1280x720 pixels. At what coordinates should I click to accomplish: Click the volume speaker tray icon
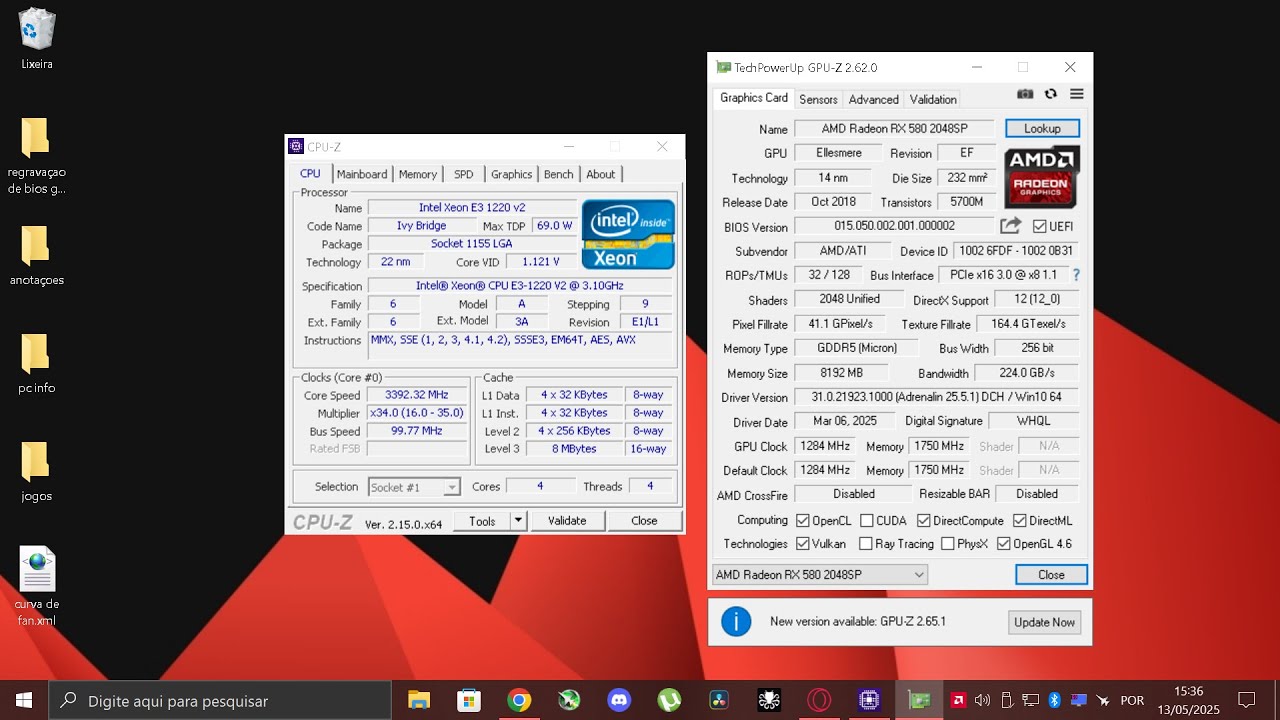(x=982, y=700)
